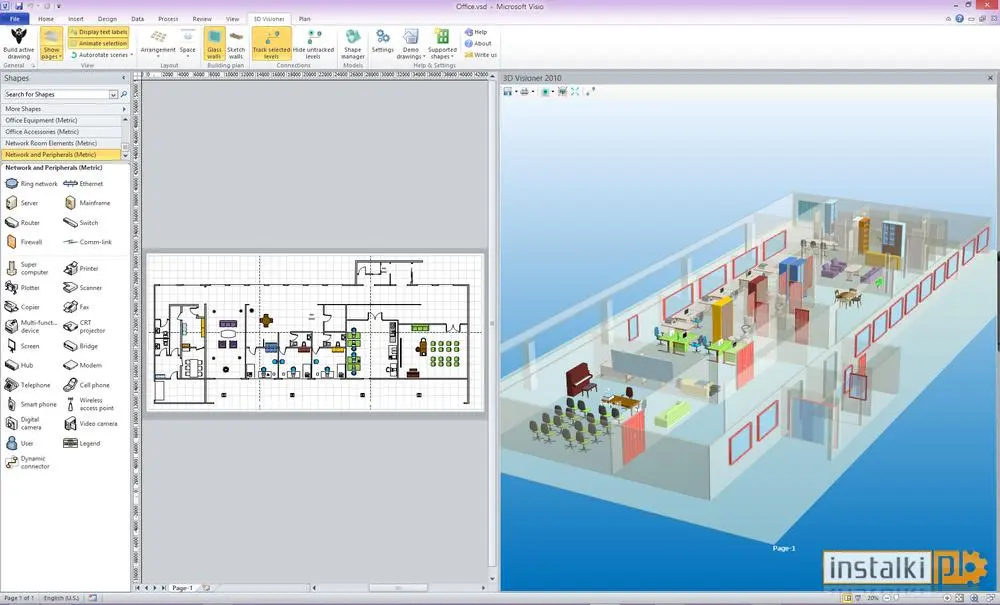Select the Video camera shape
Viewport: 1000px width, 605px height.
click(91, 424)
